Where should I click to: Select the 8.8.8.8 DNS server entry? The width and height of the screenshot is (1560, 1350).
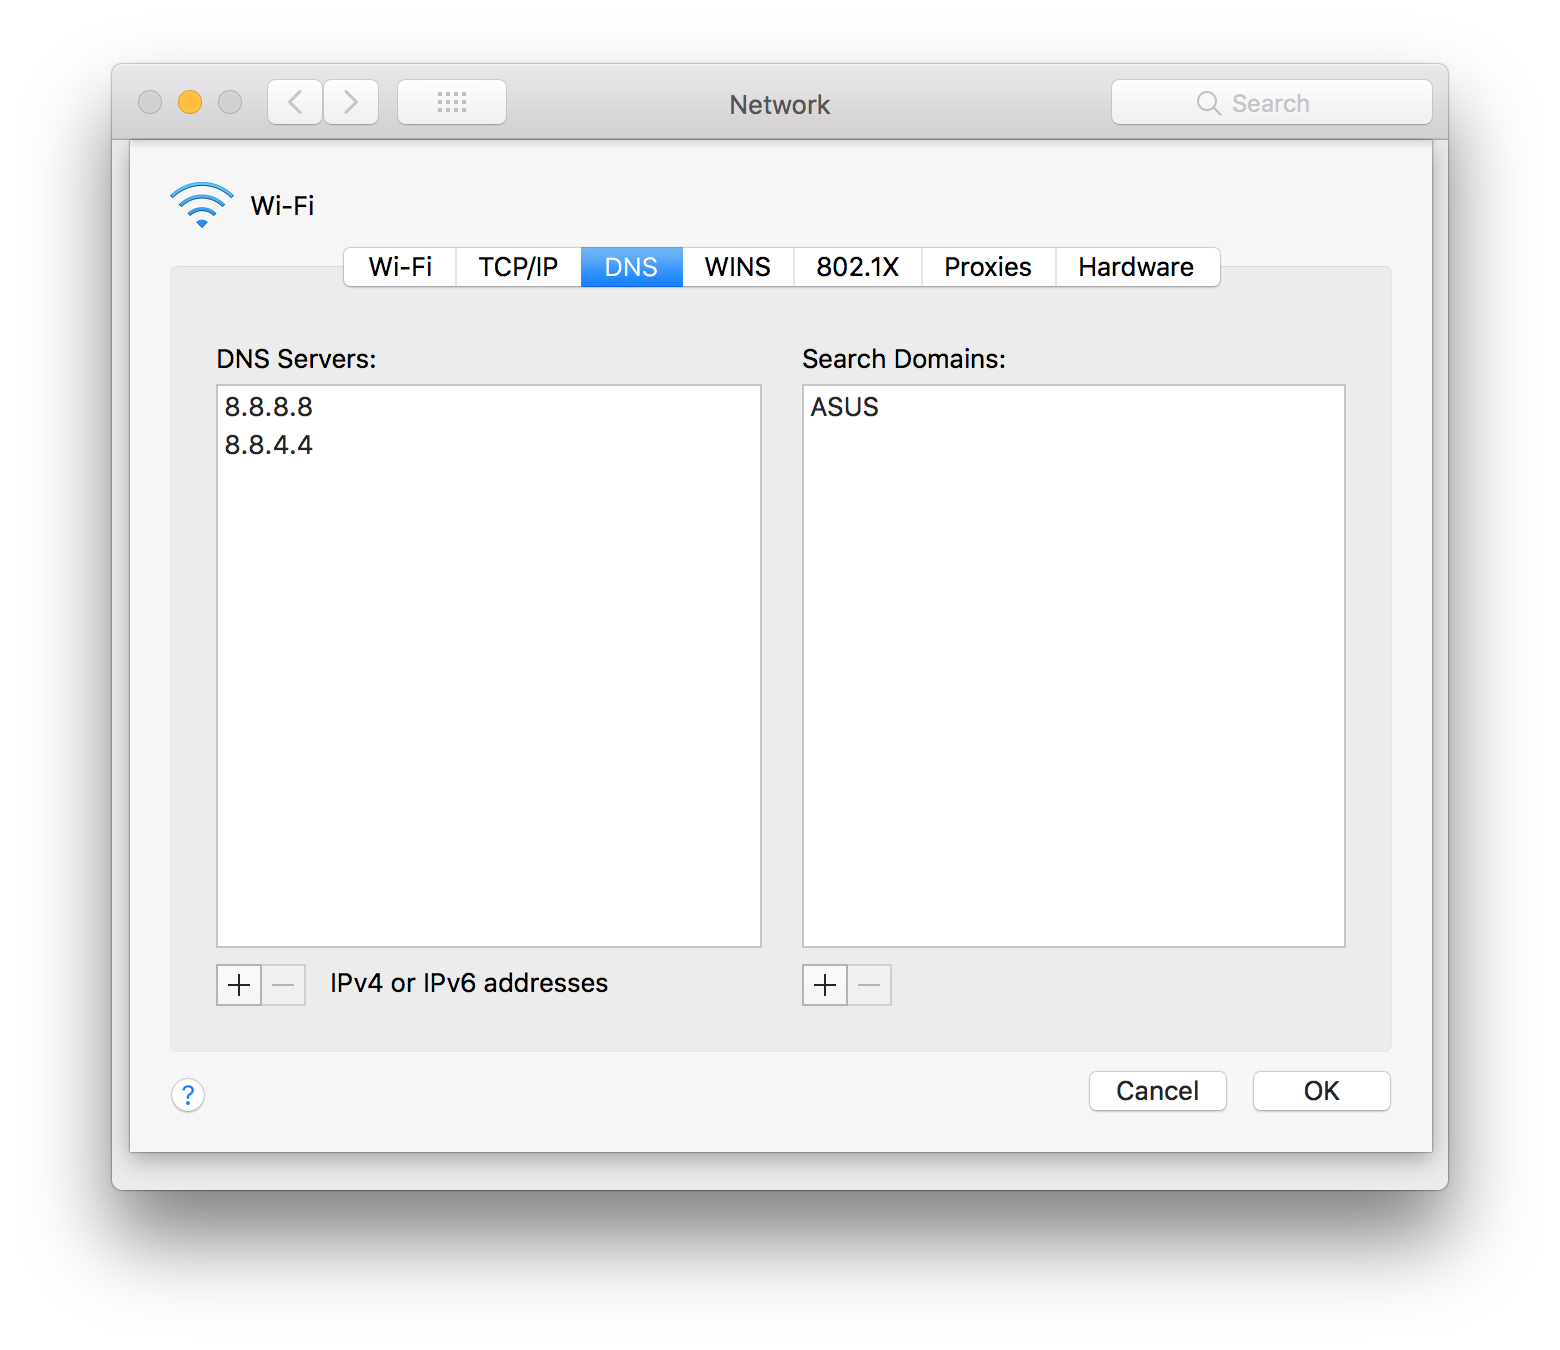[269, 407]
